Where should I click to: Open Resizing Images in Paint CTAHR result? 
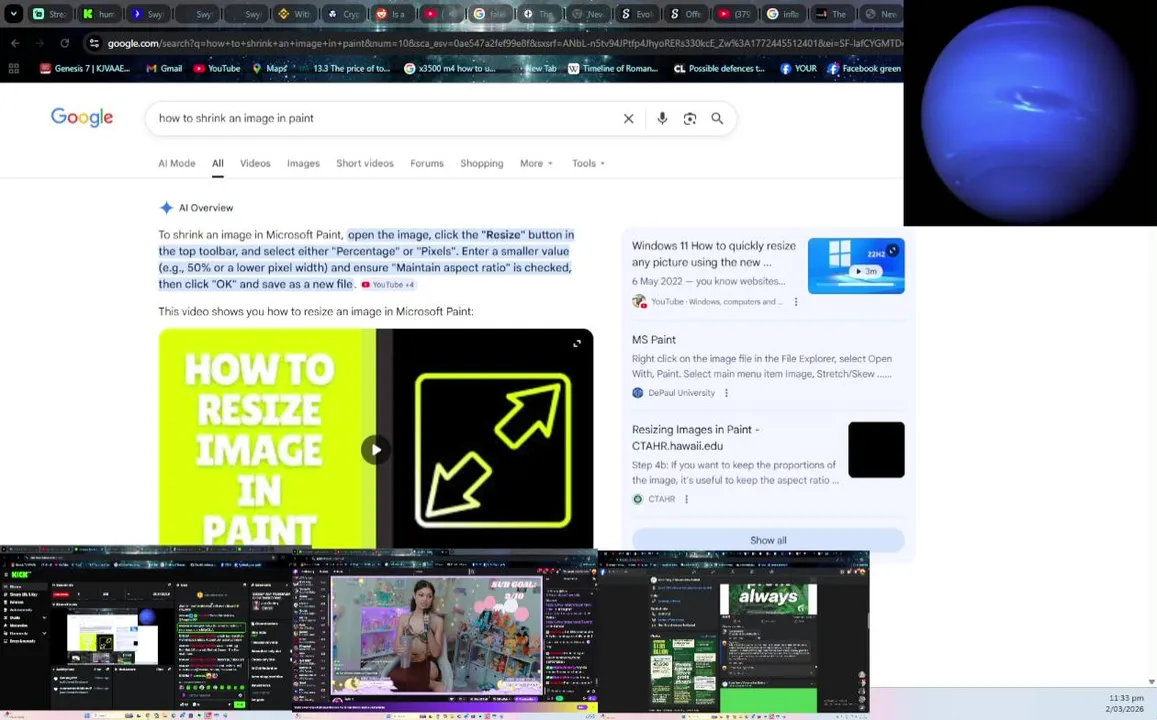click(x=695, y=437)
